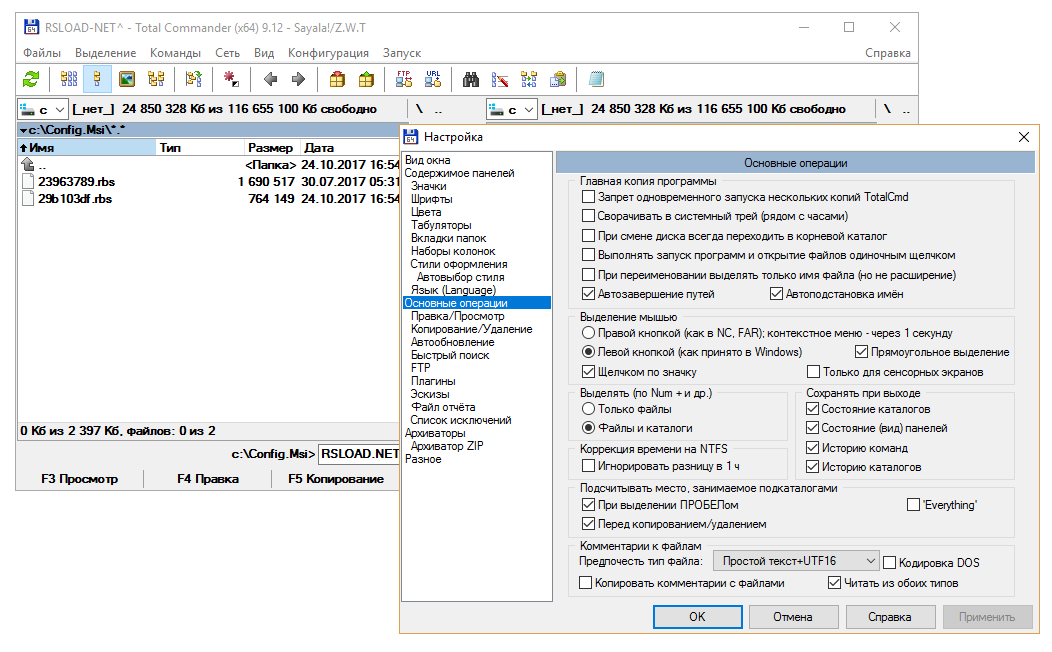Click the F3 Просмотр button
This screenshot has height=652, width=1052.
(x=79, y=479)
